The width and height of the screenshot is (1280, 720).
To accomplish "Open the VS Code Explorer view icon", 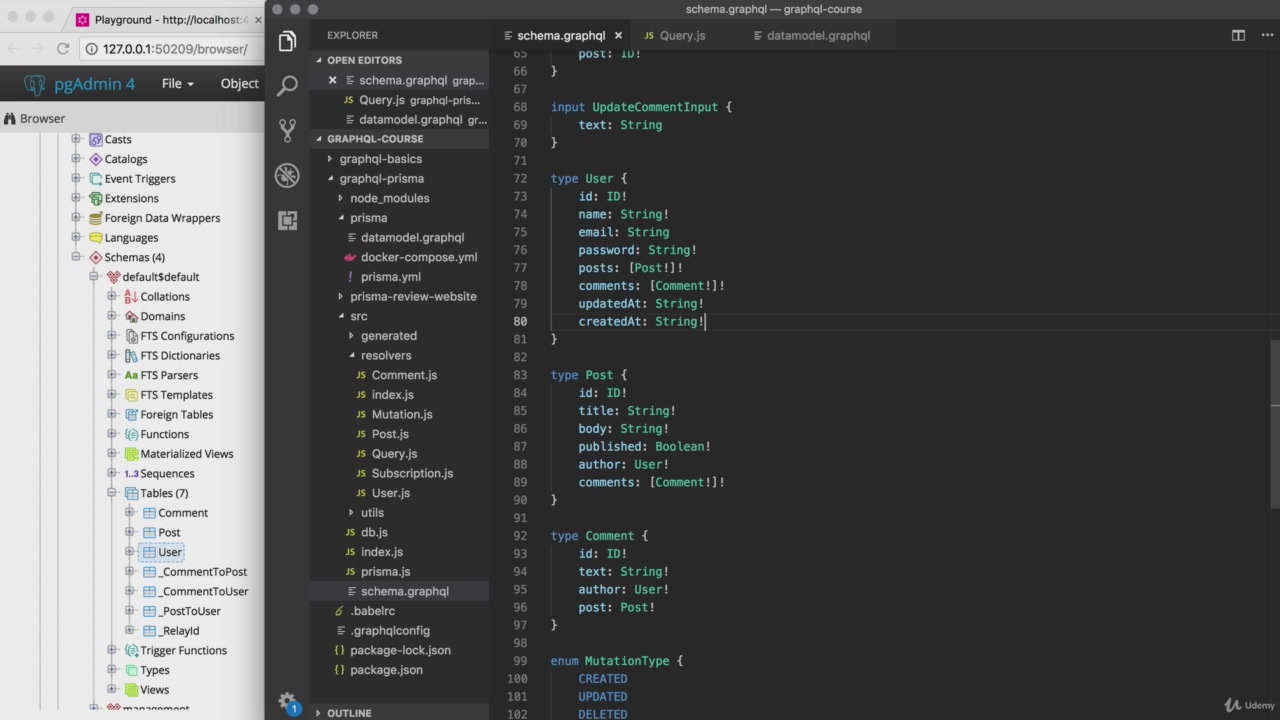I will point(287,41).
